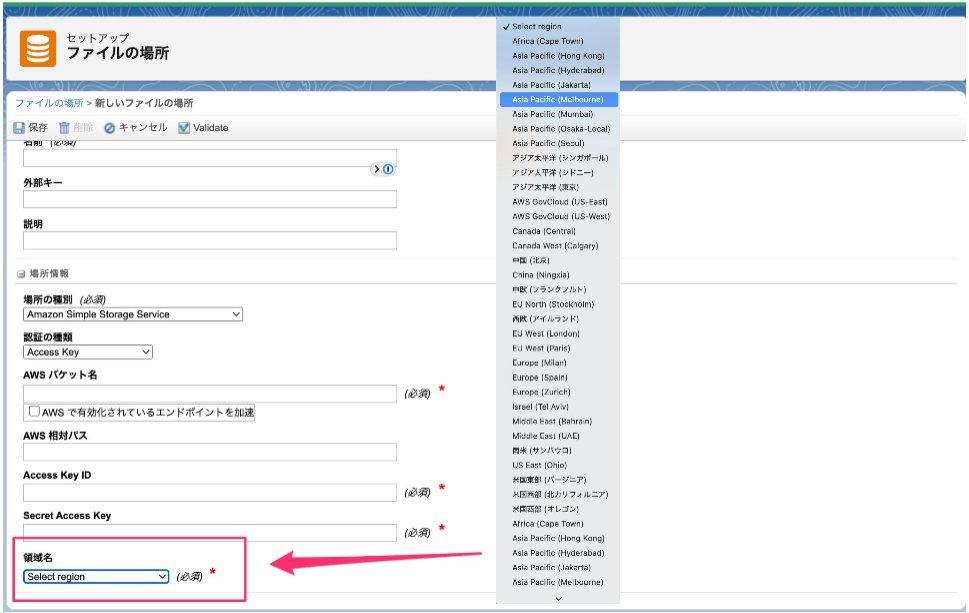
Task: Click the small arrow icon beside the name field
Action: (x=376, y=169)
